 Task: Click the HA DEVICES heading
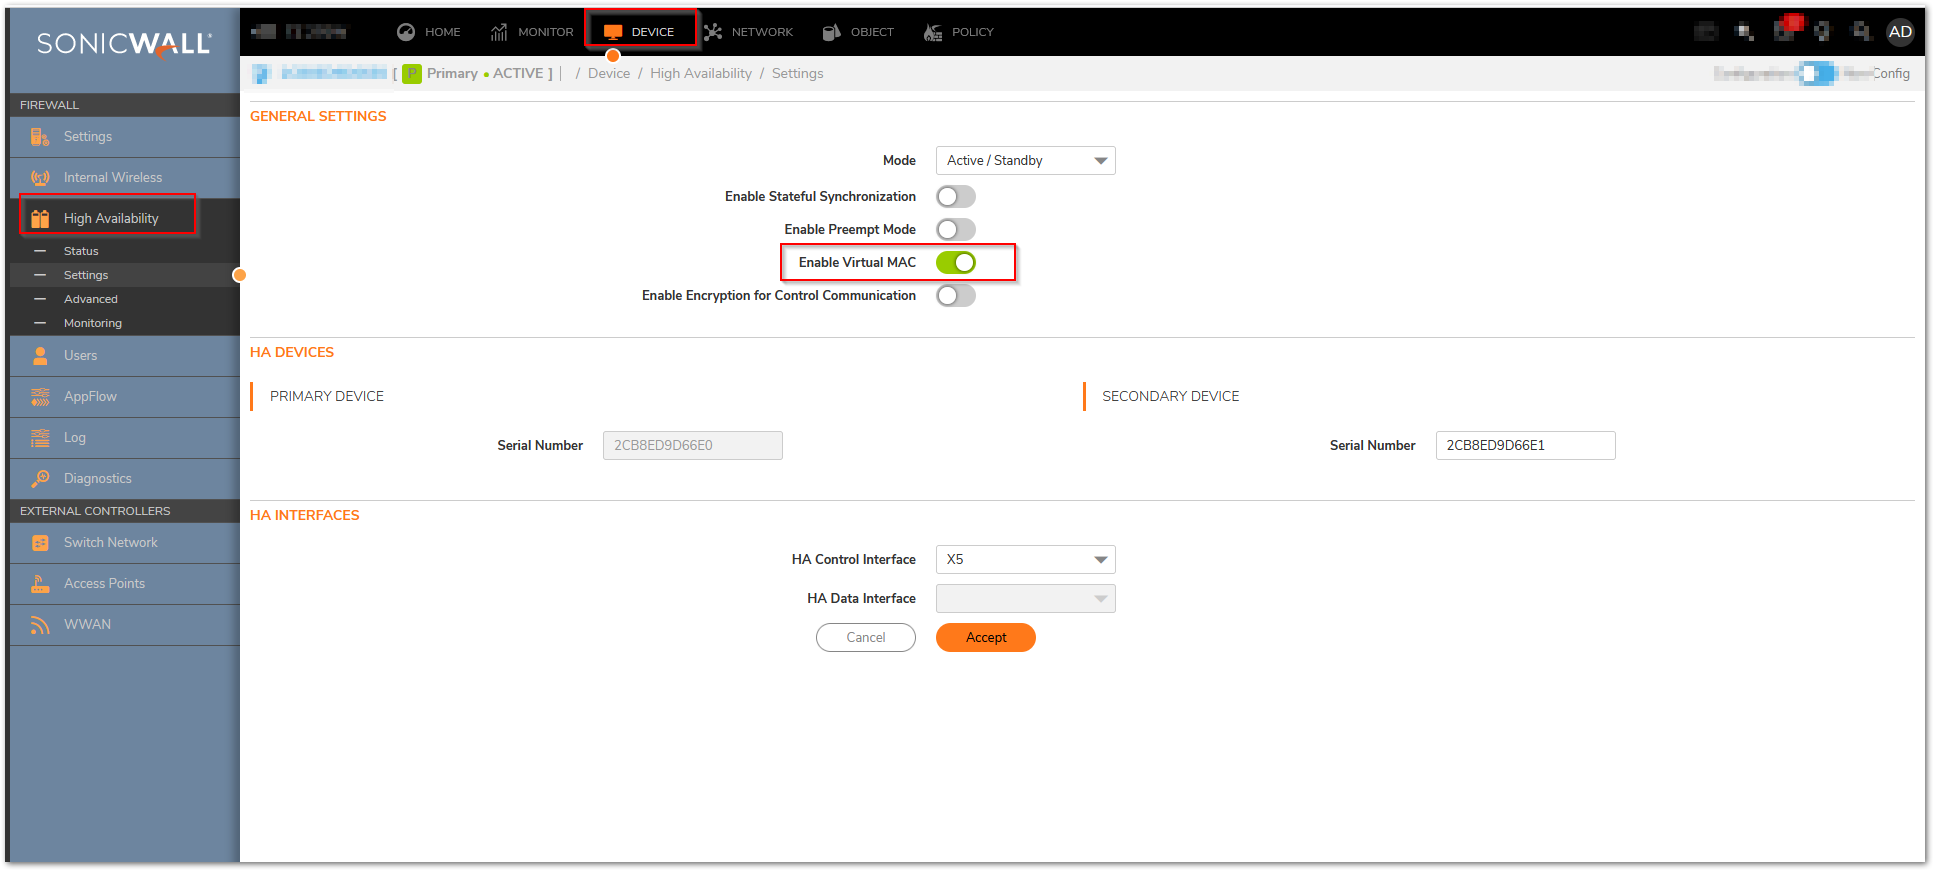tap(292, 353)
